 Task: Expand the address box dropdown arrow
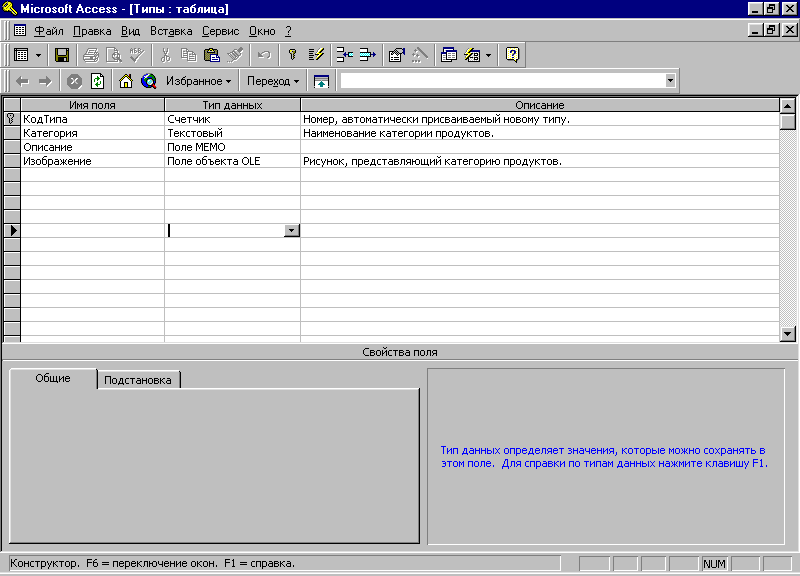click(x=670, y=81)
